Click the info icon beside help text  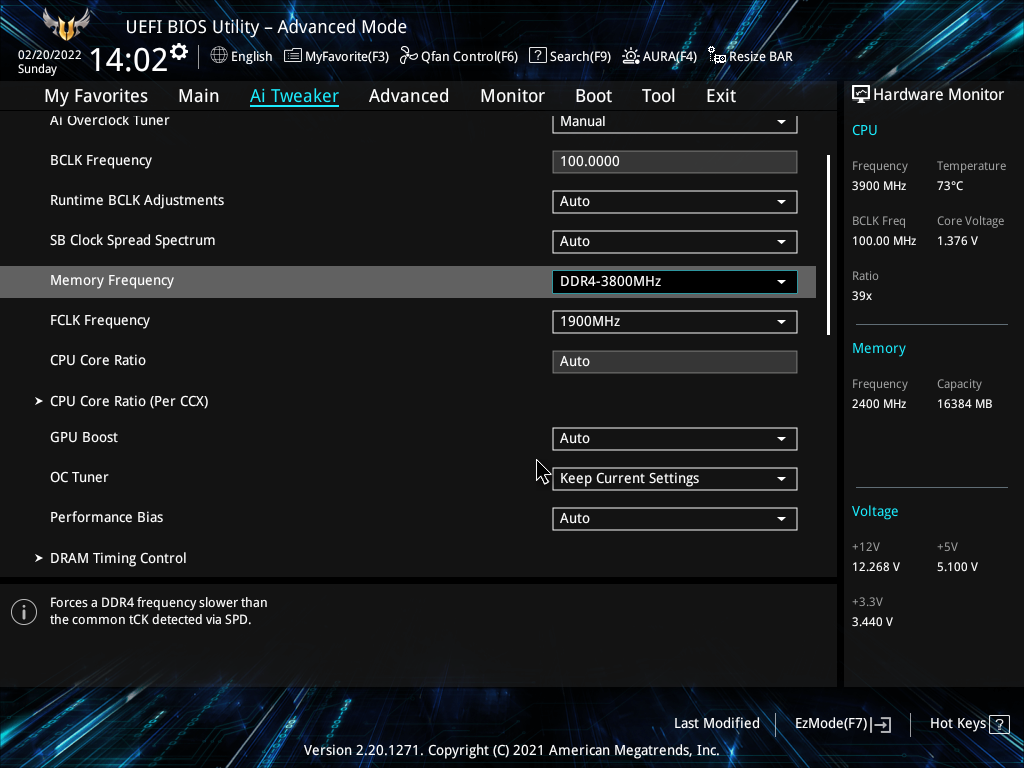[24, 612]
